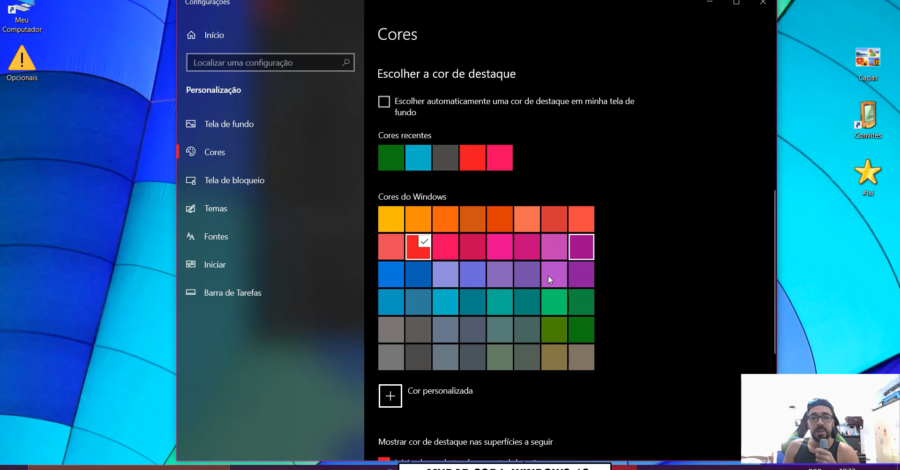Select the checked red Windows color swatch

pyautogui.click(x=418, y=247)
